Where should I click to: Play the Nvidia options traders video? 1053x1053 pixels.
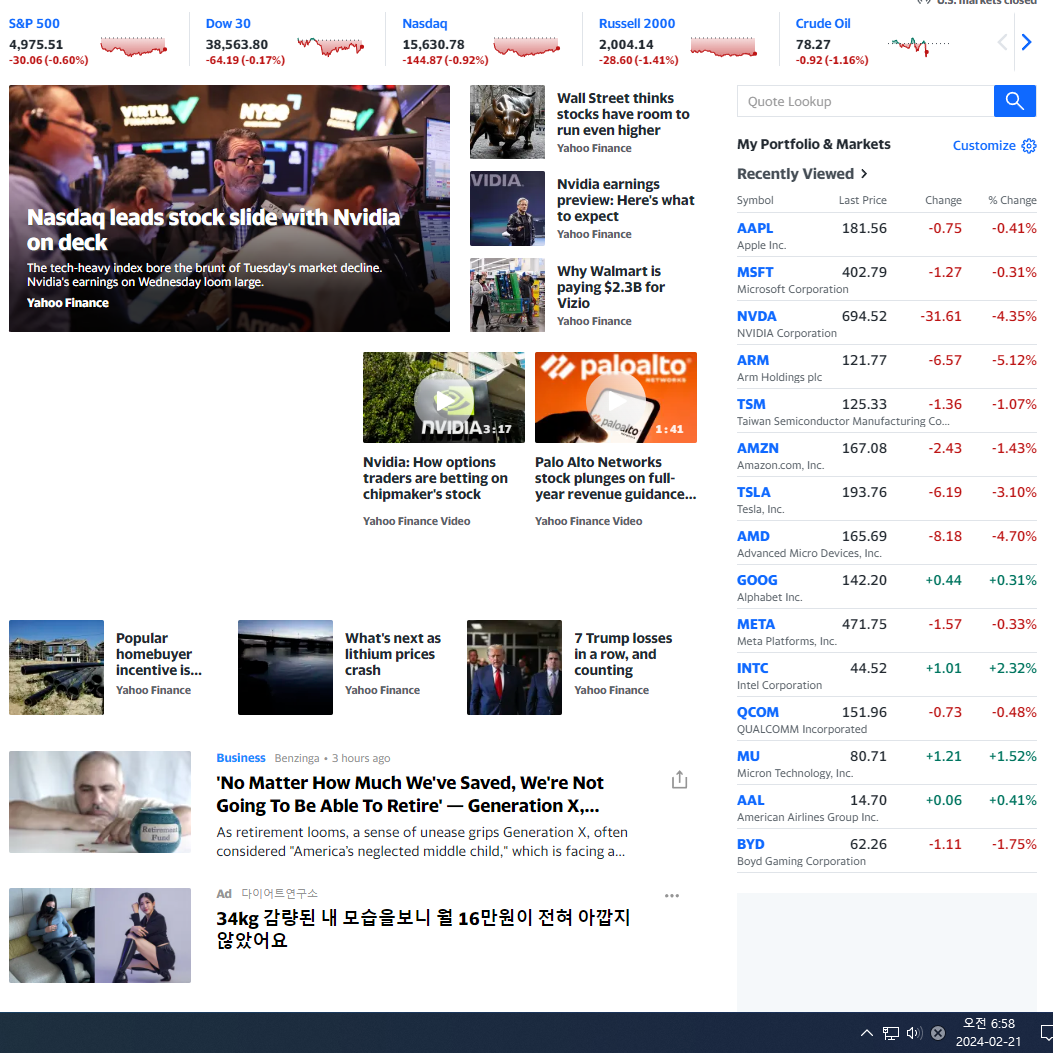444,401
